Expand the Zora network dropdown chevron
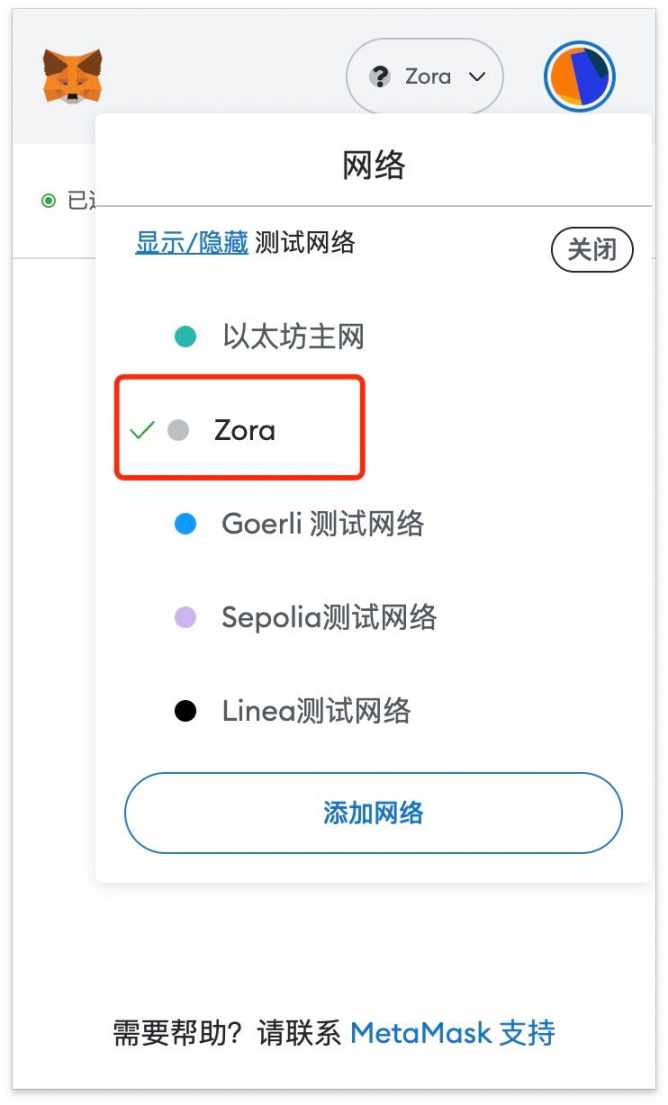 pos(477,77)
